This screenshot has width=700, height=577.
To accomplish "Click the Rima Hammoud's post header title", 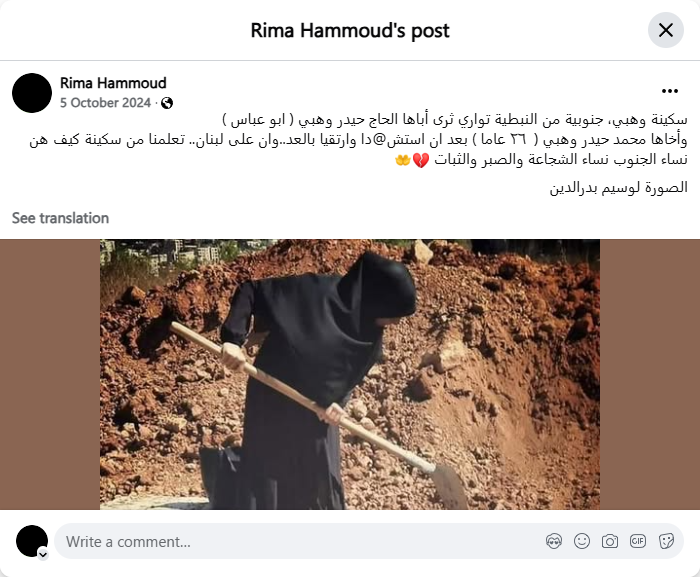I will point(350,30).
